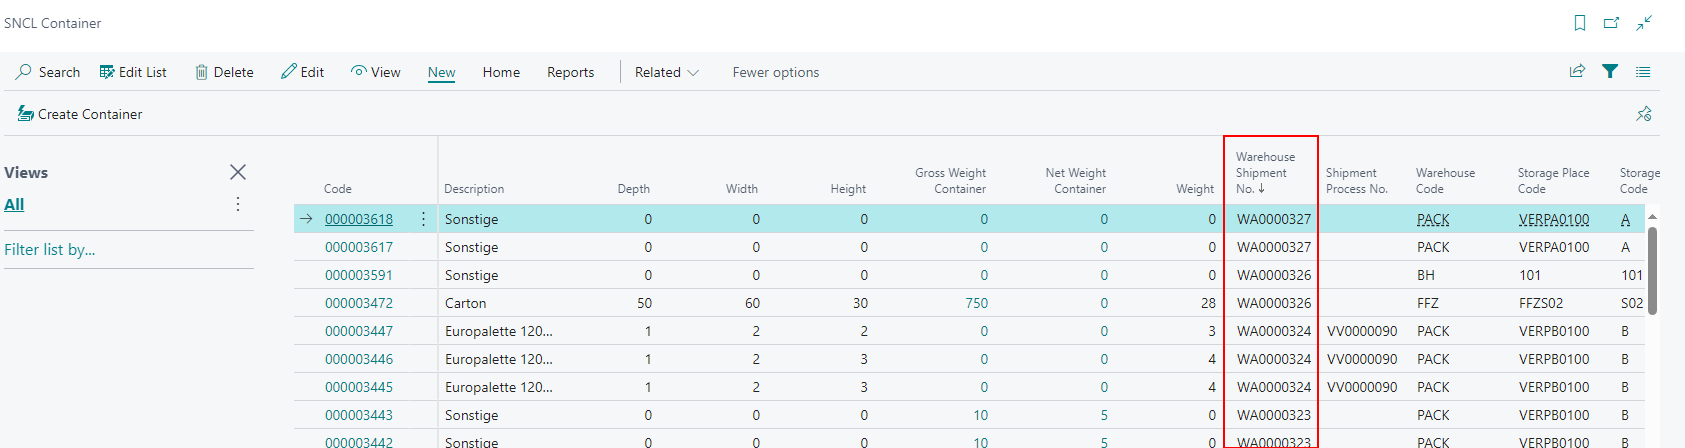Expand the Related dropdown menu
Image resolution: width=1685 pixels, height=448 pixels.
(666, 72)
